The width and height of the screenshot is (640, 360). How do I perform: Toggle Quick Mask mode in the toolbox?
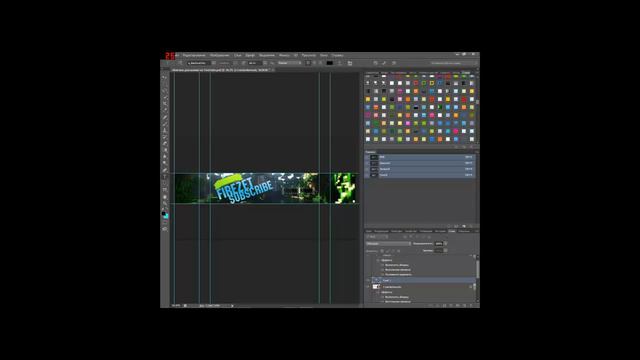click(x=165, y=222)
